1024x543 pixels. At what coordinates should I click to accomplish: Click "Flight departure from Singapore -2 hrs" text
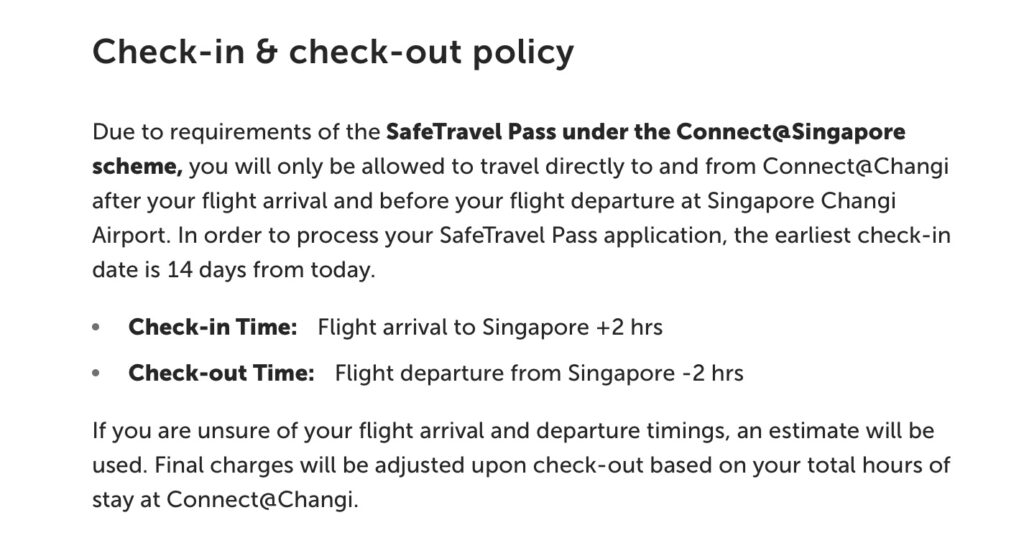click(x=539, y=374)
